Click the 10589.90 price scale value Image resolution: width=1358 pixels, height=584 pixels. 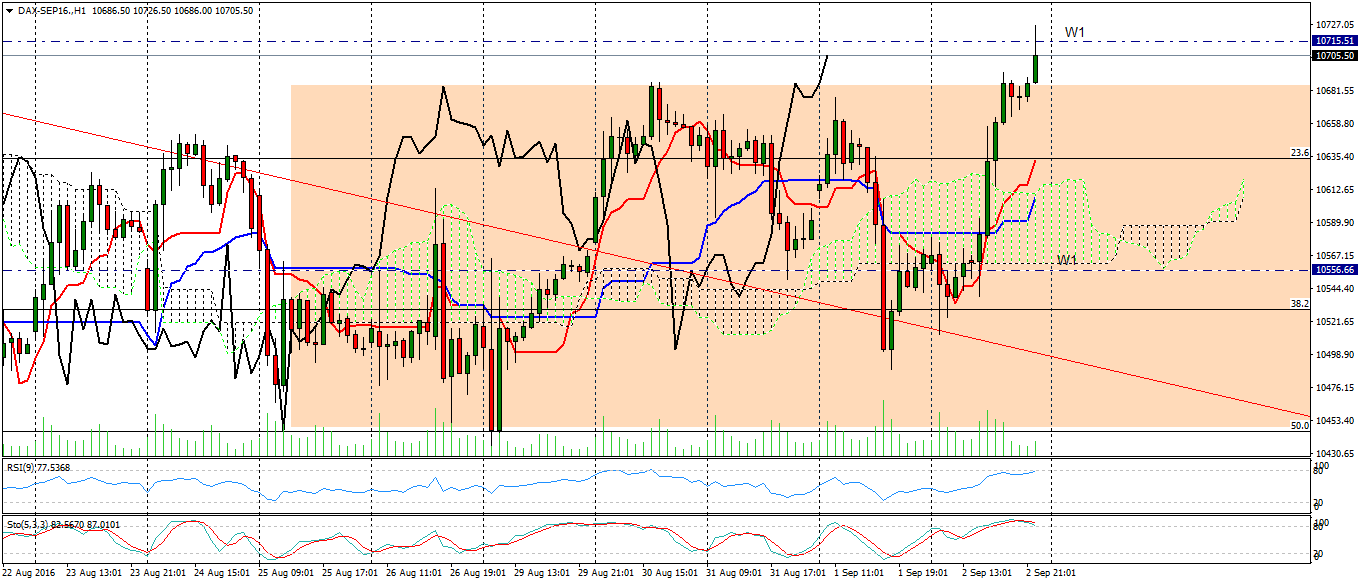pyautogui.click(x=1335, y=222)
